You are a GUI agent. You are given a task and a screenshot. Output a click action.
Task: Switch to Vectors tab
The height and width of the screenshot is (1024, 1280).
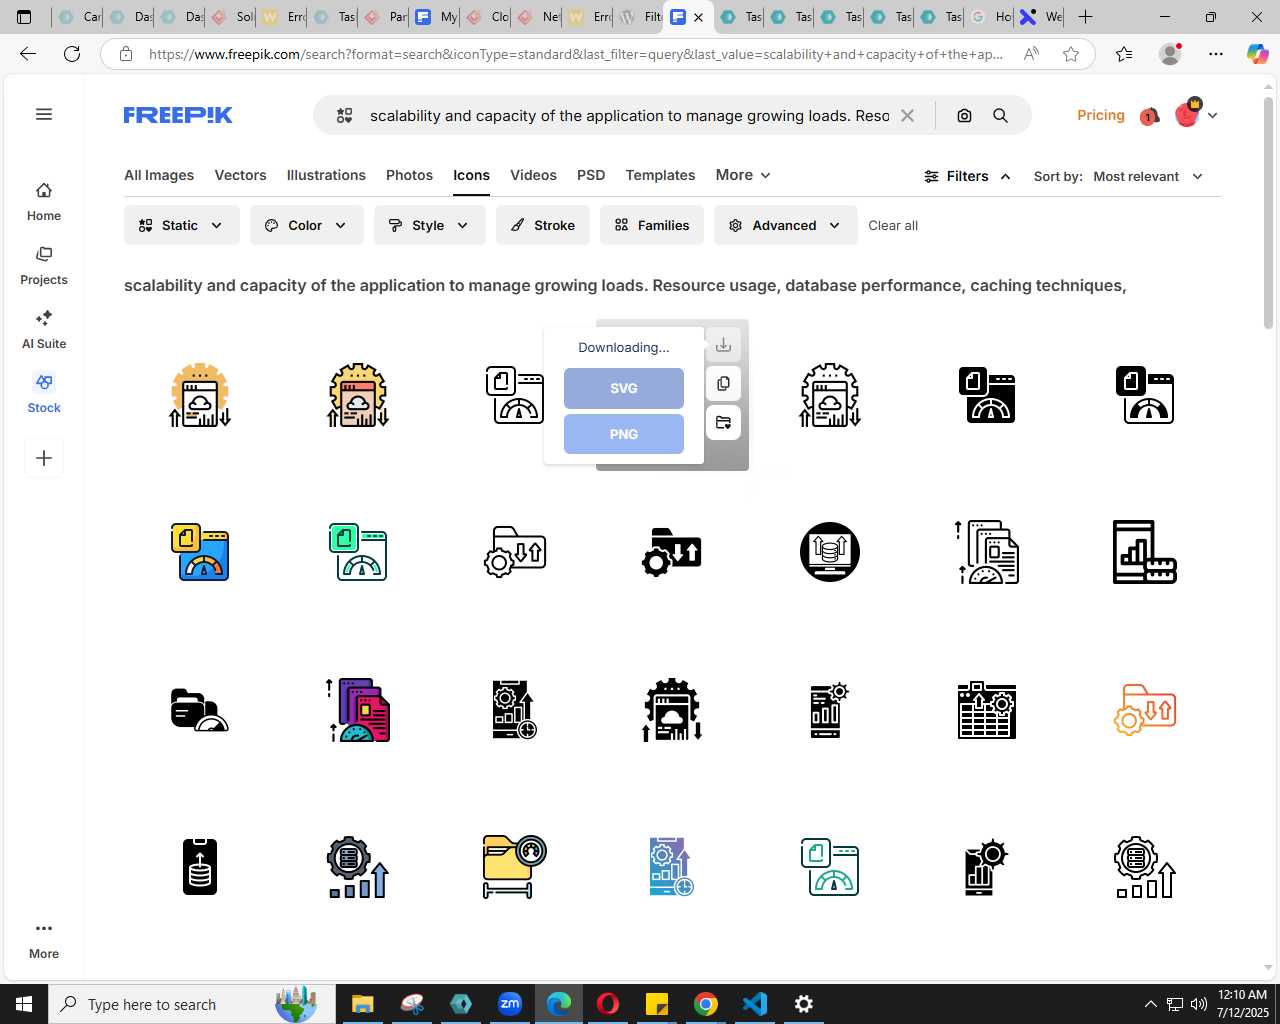click(240, 175)
